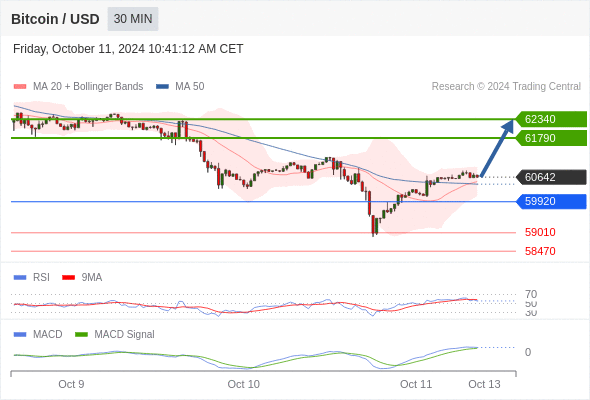The width and height of the screenshot is (590, 400).
Task: Click the RSI blue legend swatch
Action: coord(20,278)
